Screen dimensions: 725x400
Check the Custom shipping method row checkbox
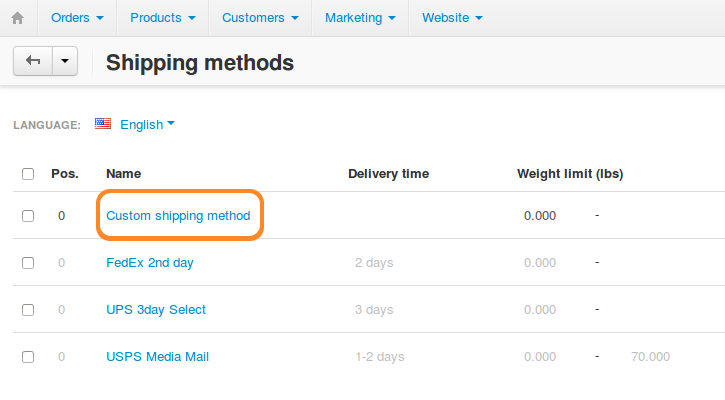coord(28,216)
